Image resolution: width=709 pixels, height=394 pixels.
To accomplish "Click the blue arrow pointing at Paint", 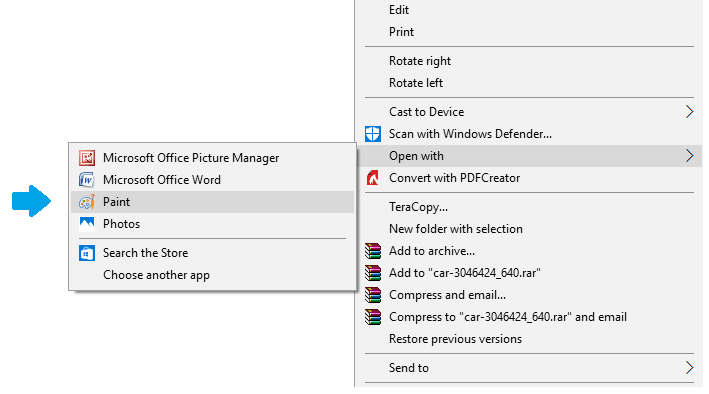I will [31, 201].
